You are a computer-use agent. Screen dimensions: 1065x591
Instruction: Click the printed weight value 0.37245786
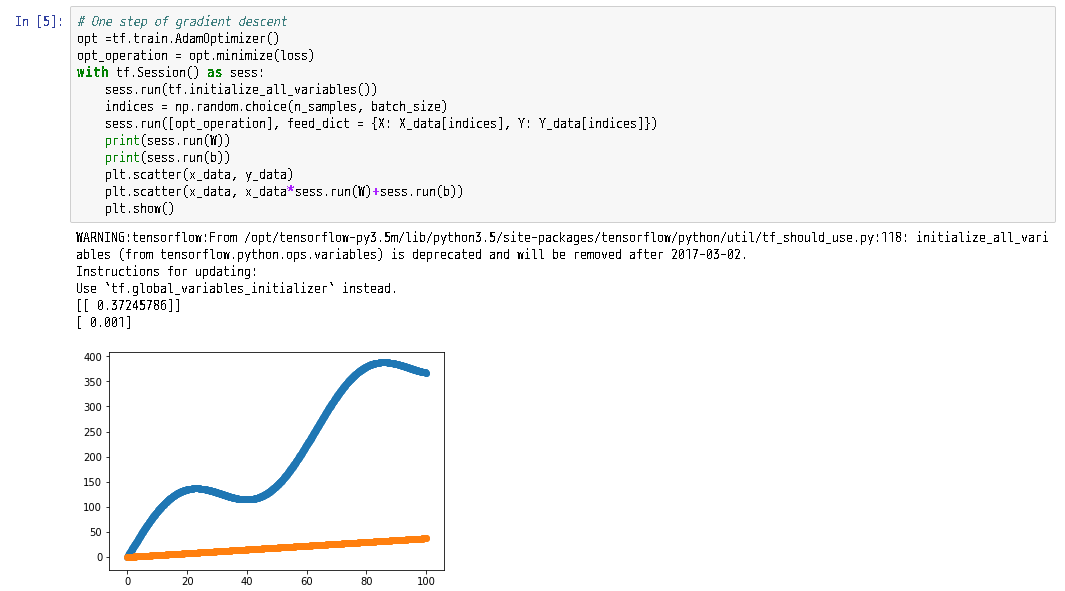click(x=129, y=306)
